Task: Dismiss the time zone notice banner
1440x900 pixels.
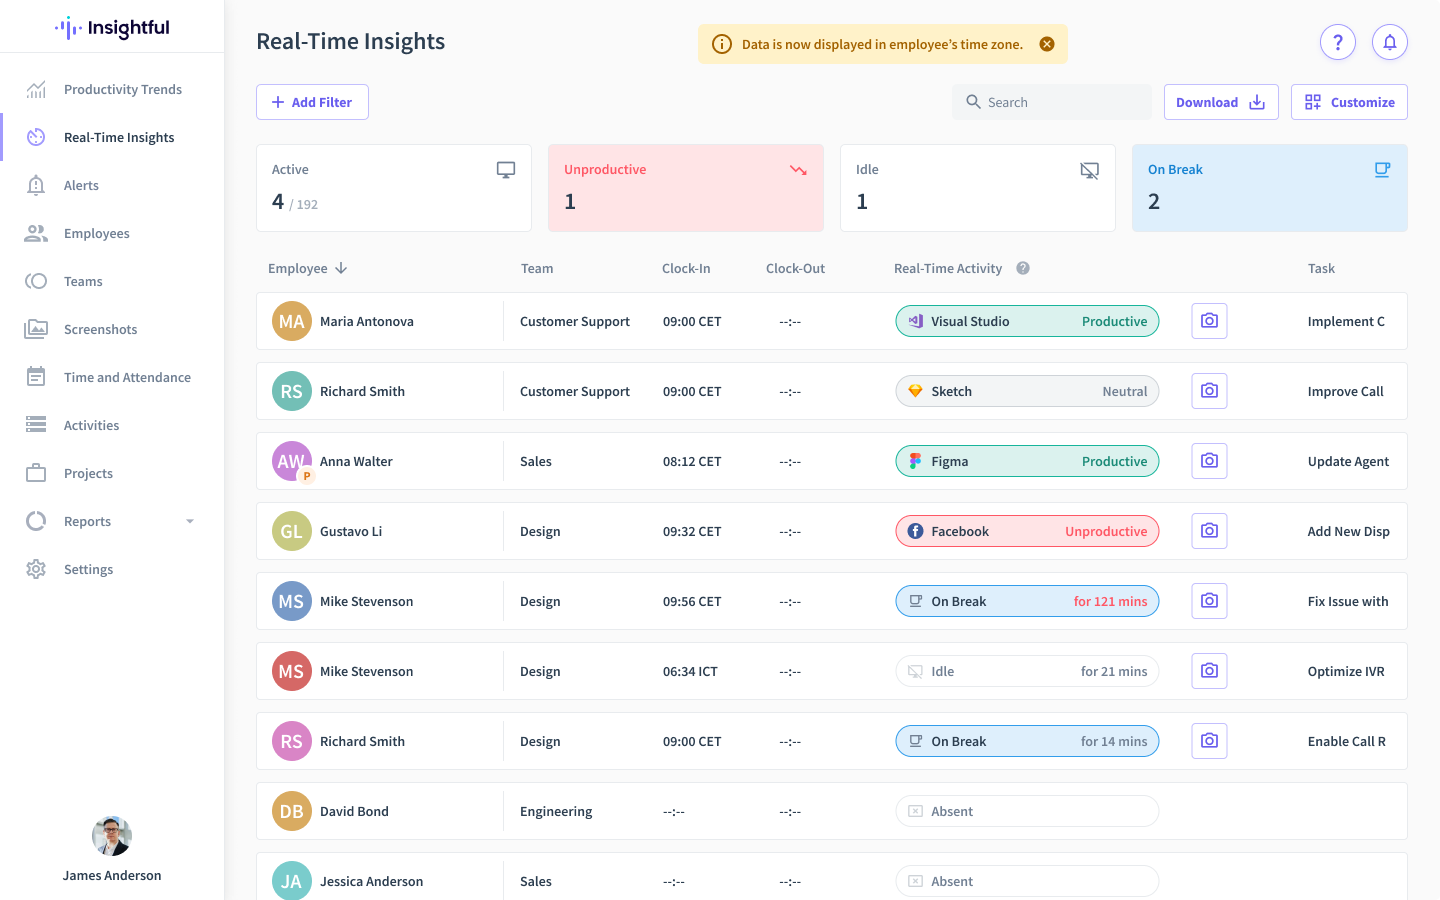Action: (1047, 44)
